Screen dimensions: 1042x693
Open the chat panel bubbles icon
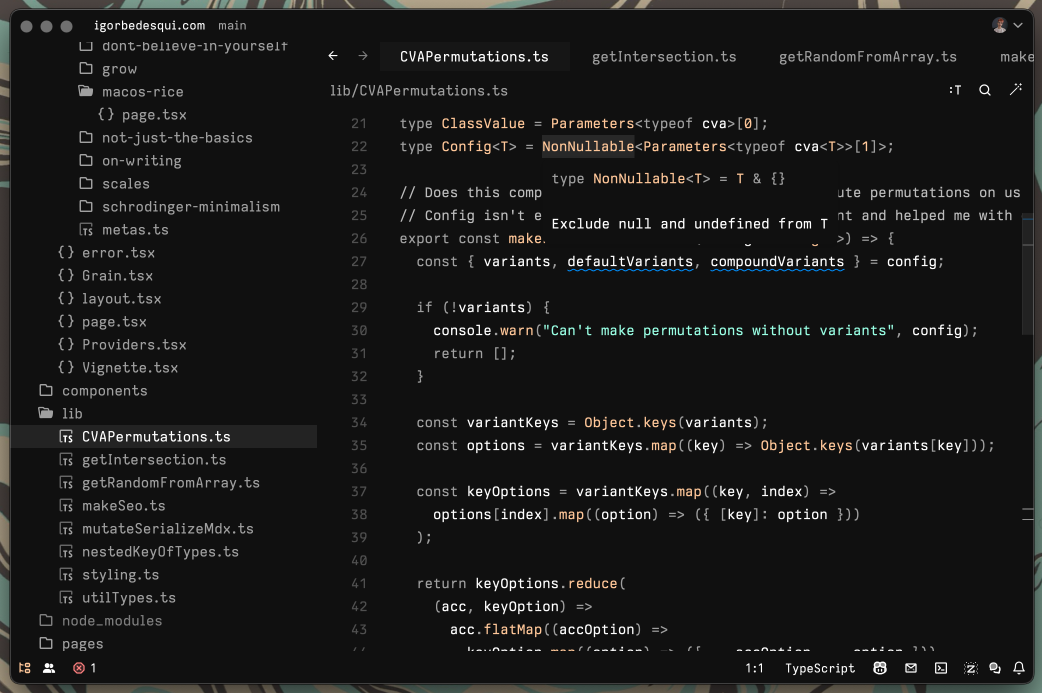(995, 668)
